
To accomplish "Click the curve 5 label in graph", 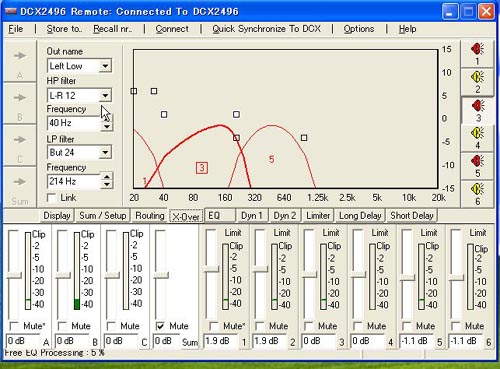I will point(272,160).
